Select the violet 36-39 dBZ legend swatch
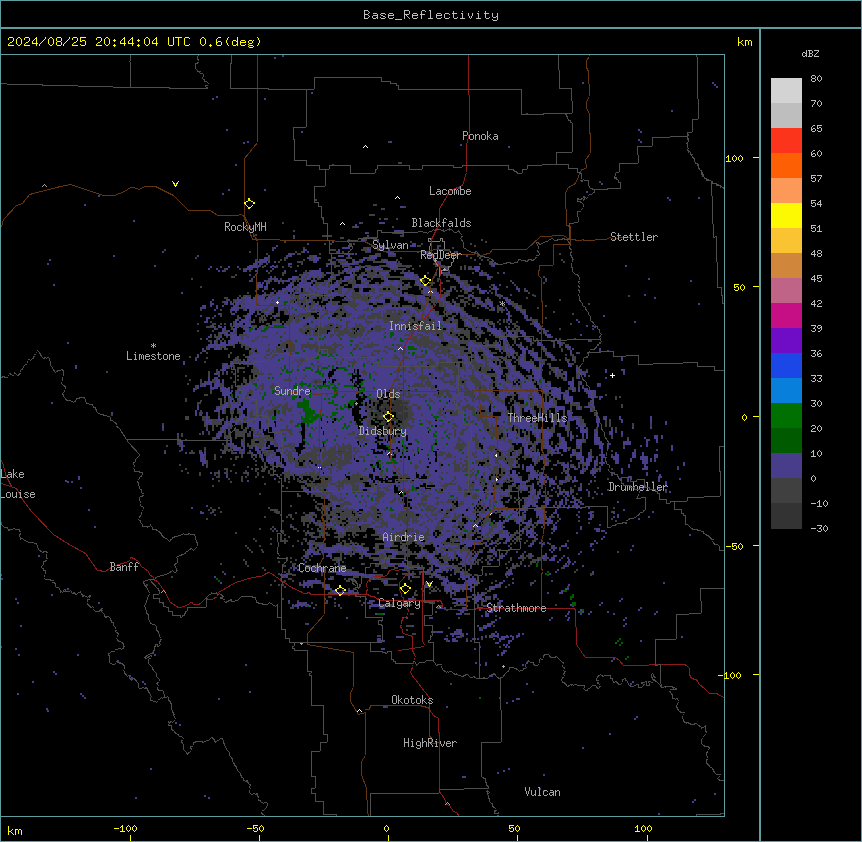862x842 pixels. pos(786,341)
